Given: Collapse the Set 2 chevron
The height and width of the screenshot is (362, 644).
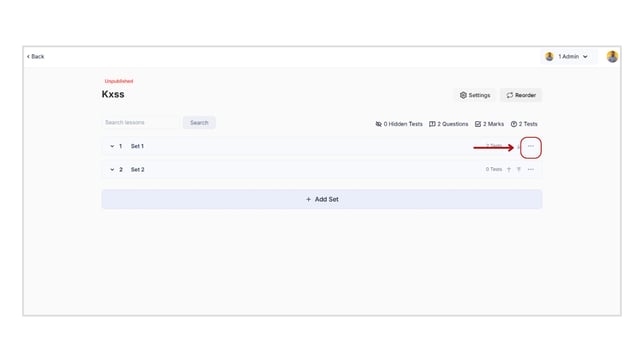Looking at the screenshot, I should coord(112,169).
